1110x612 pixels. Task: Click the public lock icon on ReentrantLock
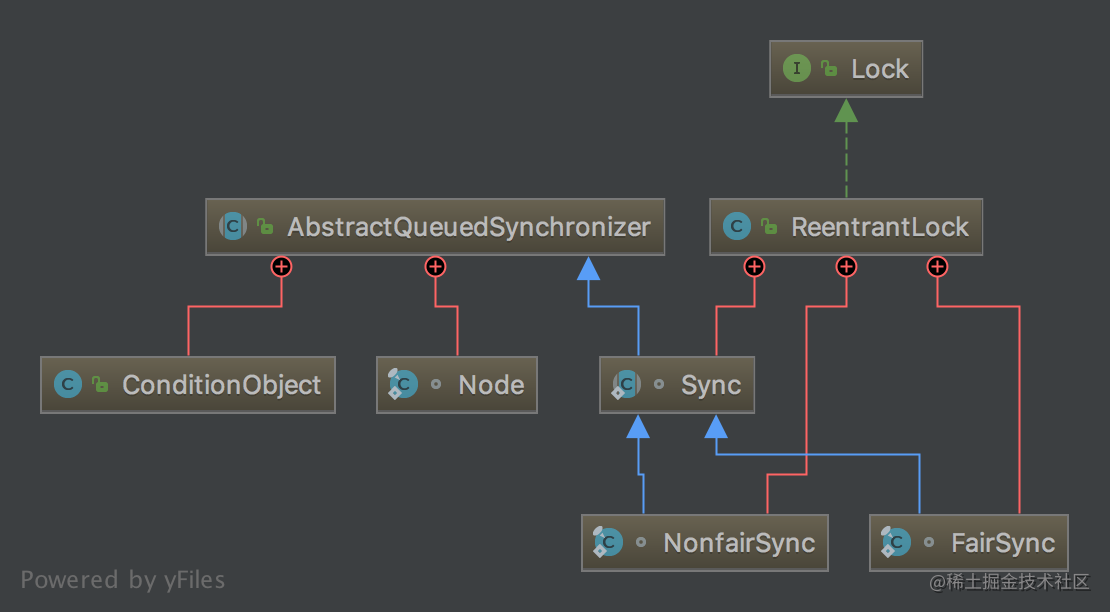click(x=769, y=226)
